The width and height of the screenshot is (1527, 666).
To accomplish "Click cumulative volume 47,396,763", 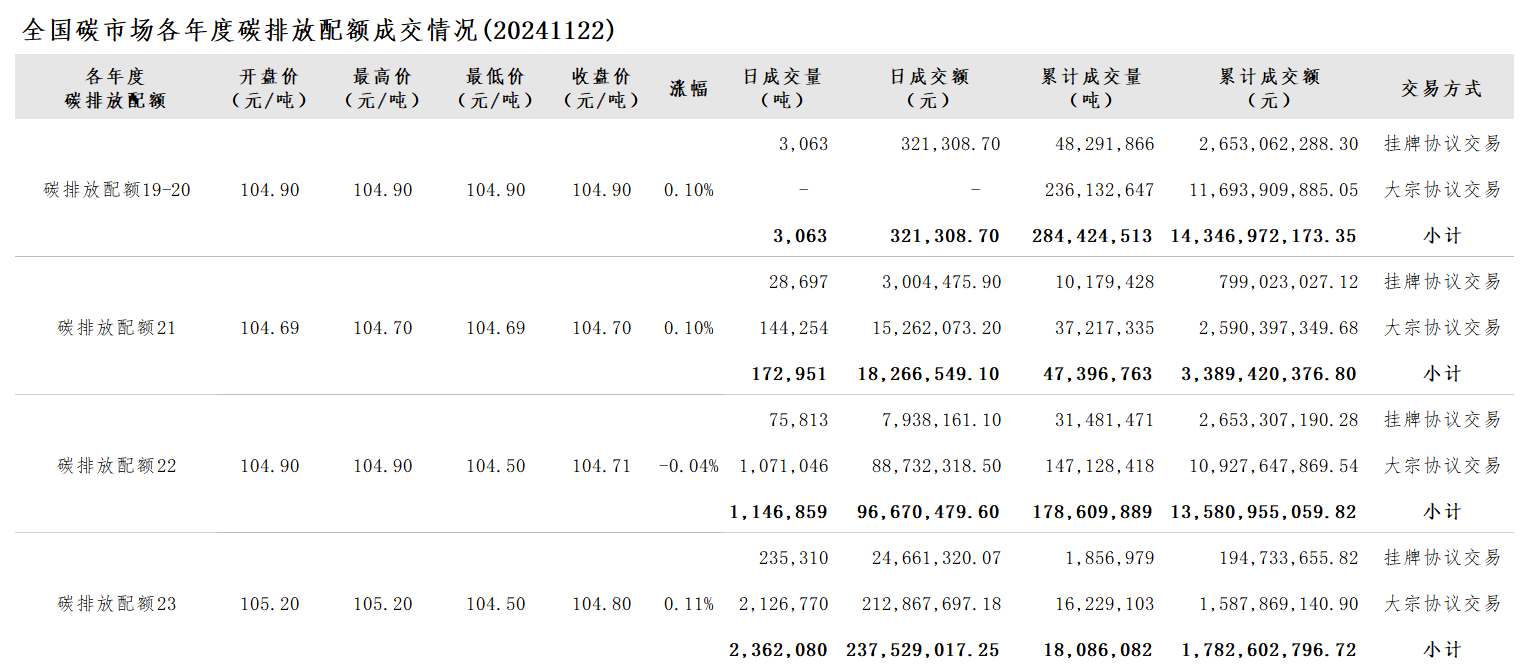I will pyautogui.click(x=1092, y=374).
